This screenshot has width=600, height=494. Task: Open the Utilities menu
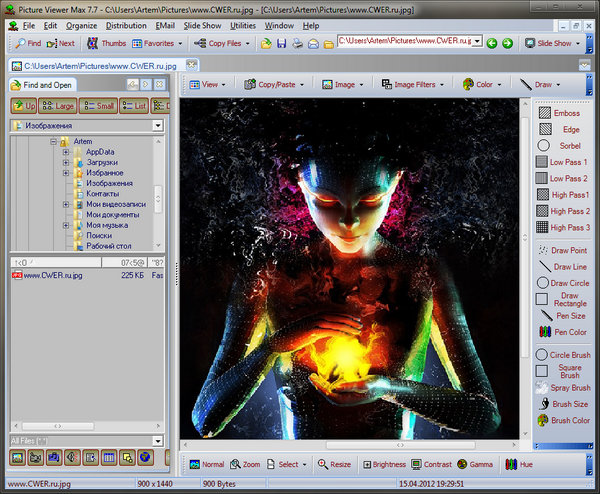tap(243, 24)
